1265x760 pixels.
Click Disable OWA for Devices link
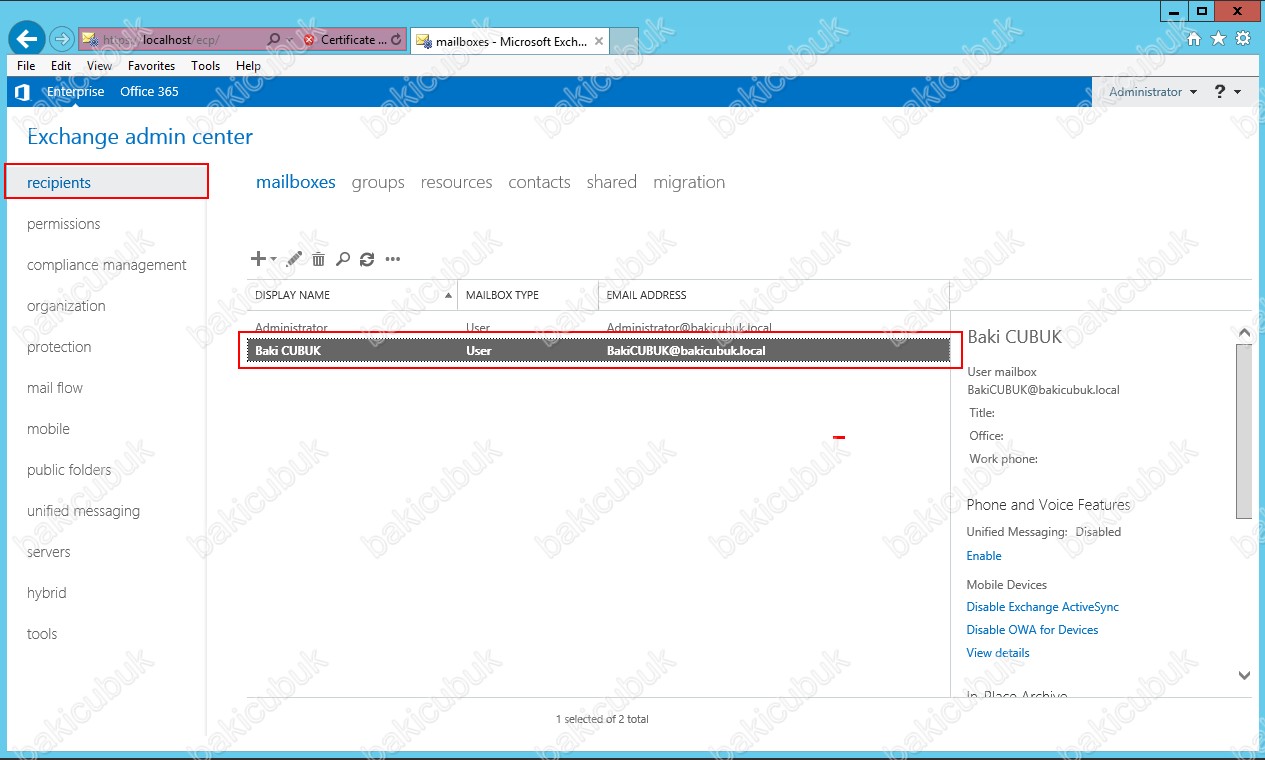1033,630
